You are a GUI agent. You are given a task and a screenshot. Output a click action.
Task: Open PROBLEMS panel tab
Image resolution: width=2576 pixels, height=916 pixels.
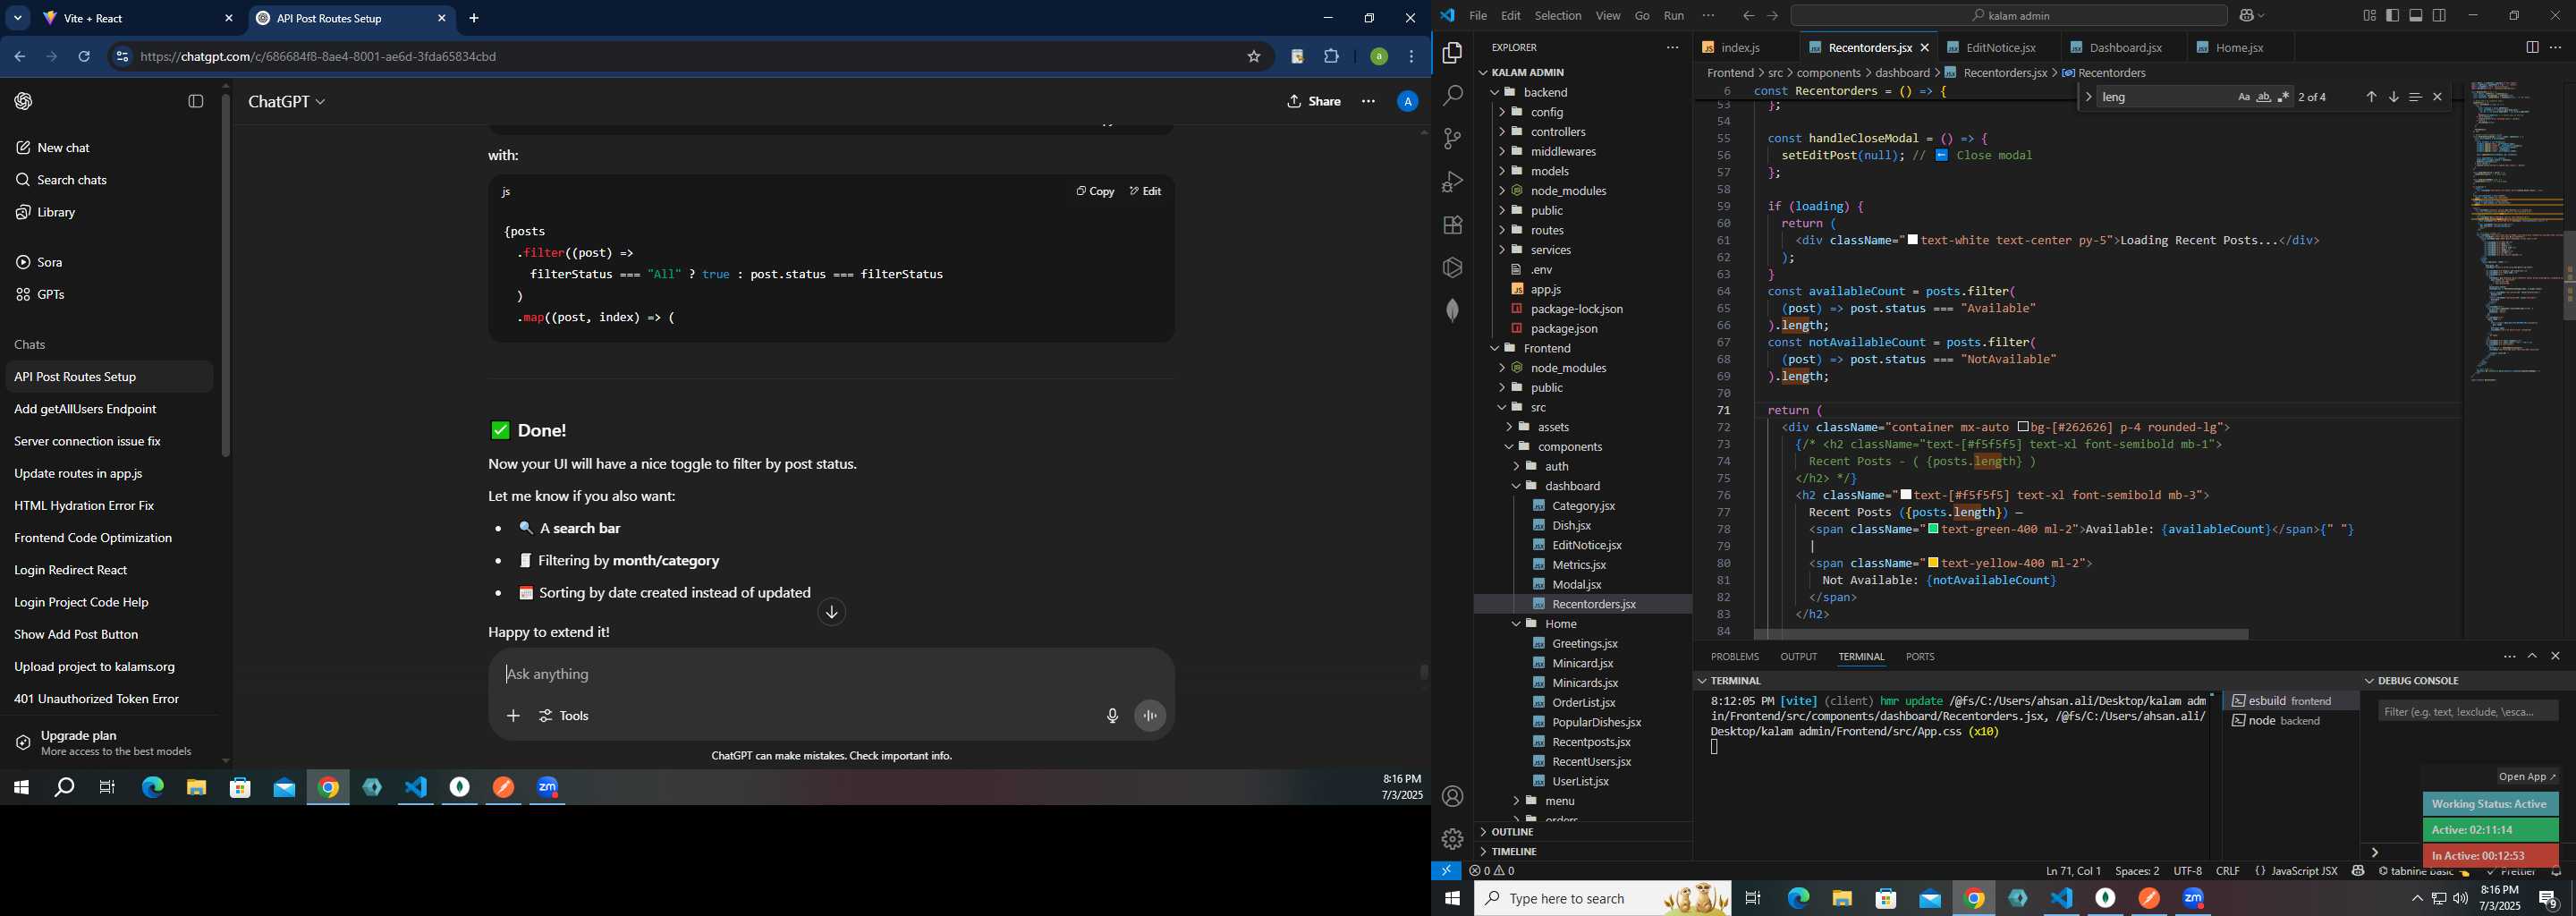coord(1734,657)
